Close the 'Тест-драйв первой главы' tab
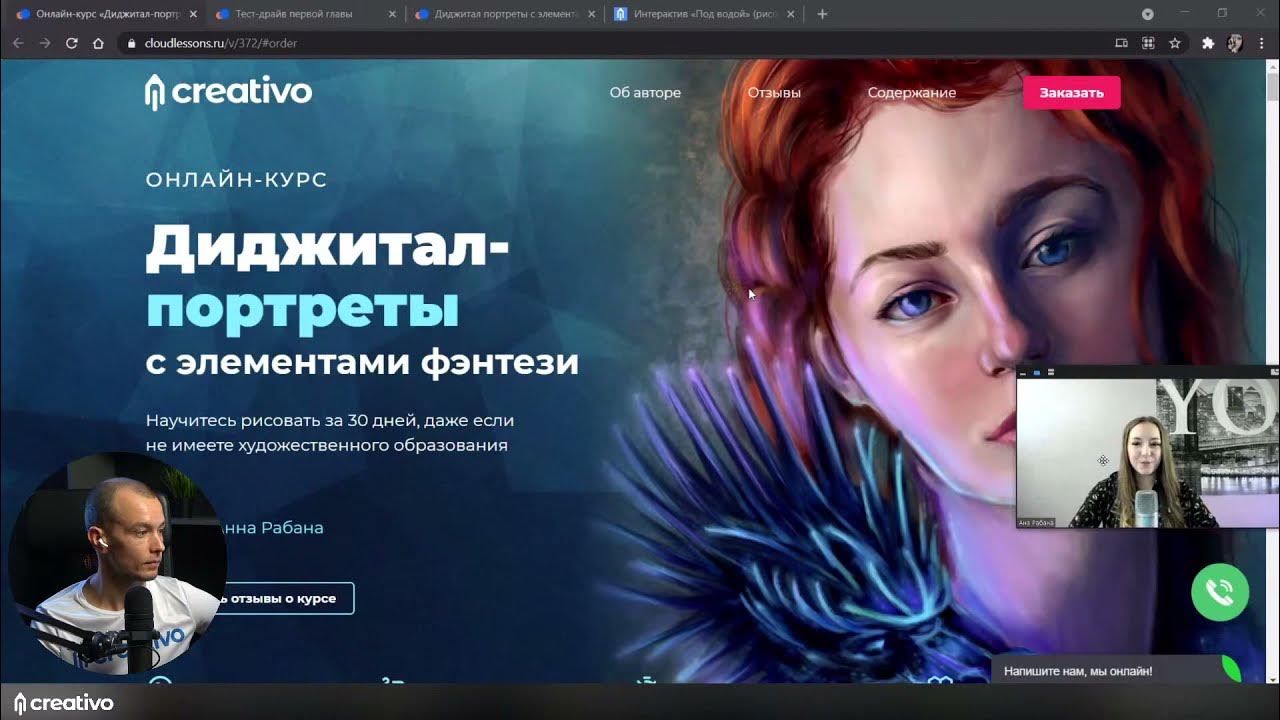Image resolution: width=1280 pixels, height=720 pixels. click(392, 14)
